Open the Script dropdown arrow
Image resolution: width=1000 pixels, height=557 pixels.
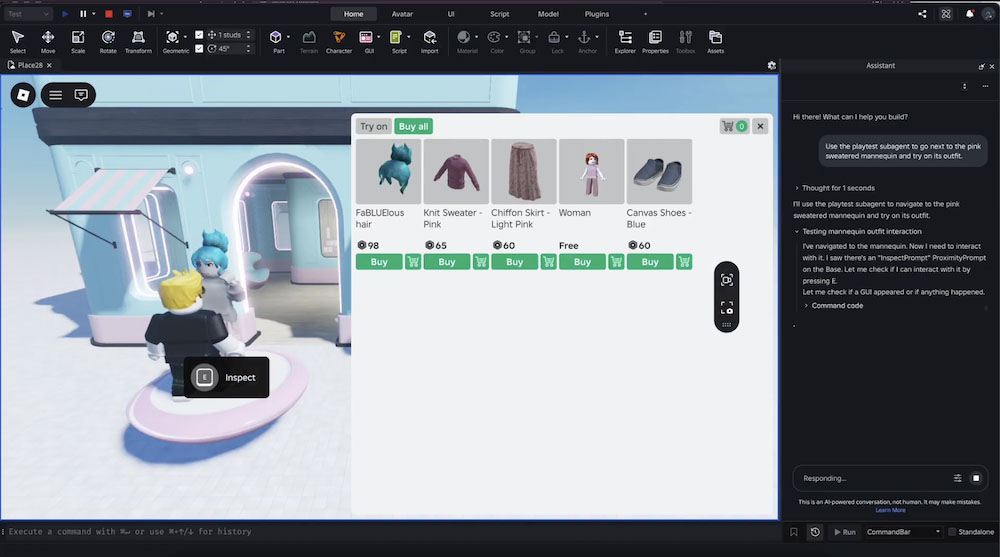pos(409,37)
